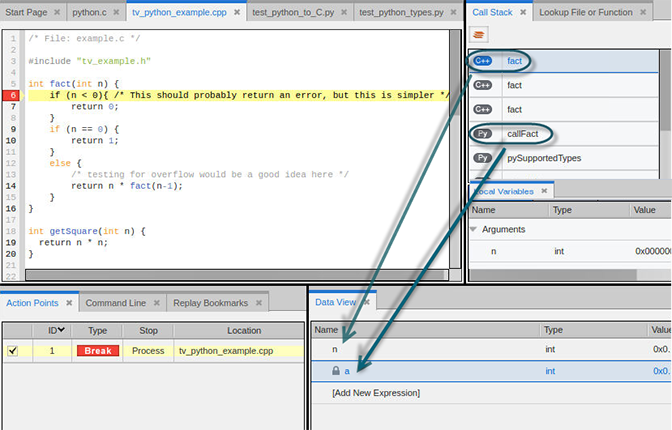The image size is (672, 430).
Task: Click the call stack filter icon
Action: [x=479, y=35]
